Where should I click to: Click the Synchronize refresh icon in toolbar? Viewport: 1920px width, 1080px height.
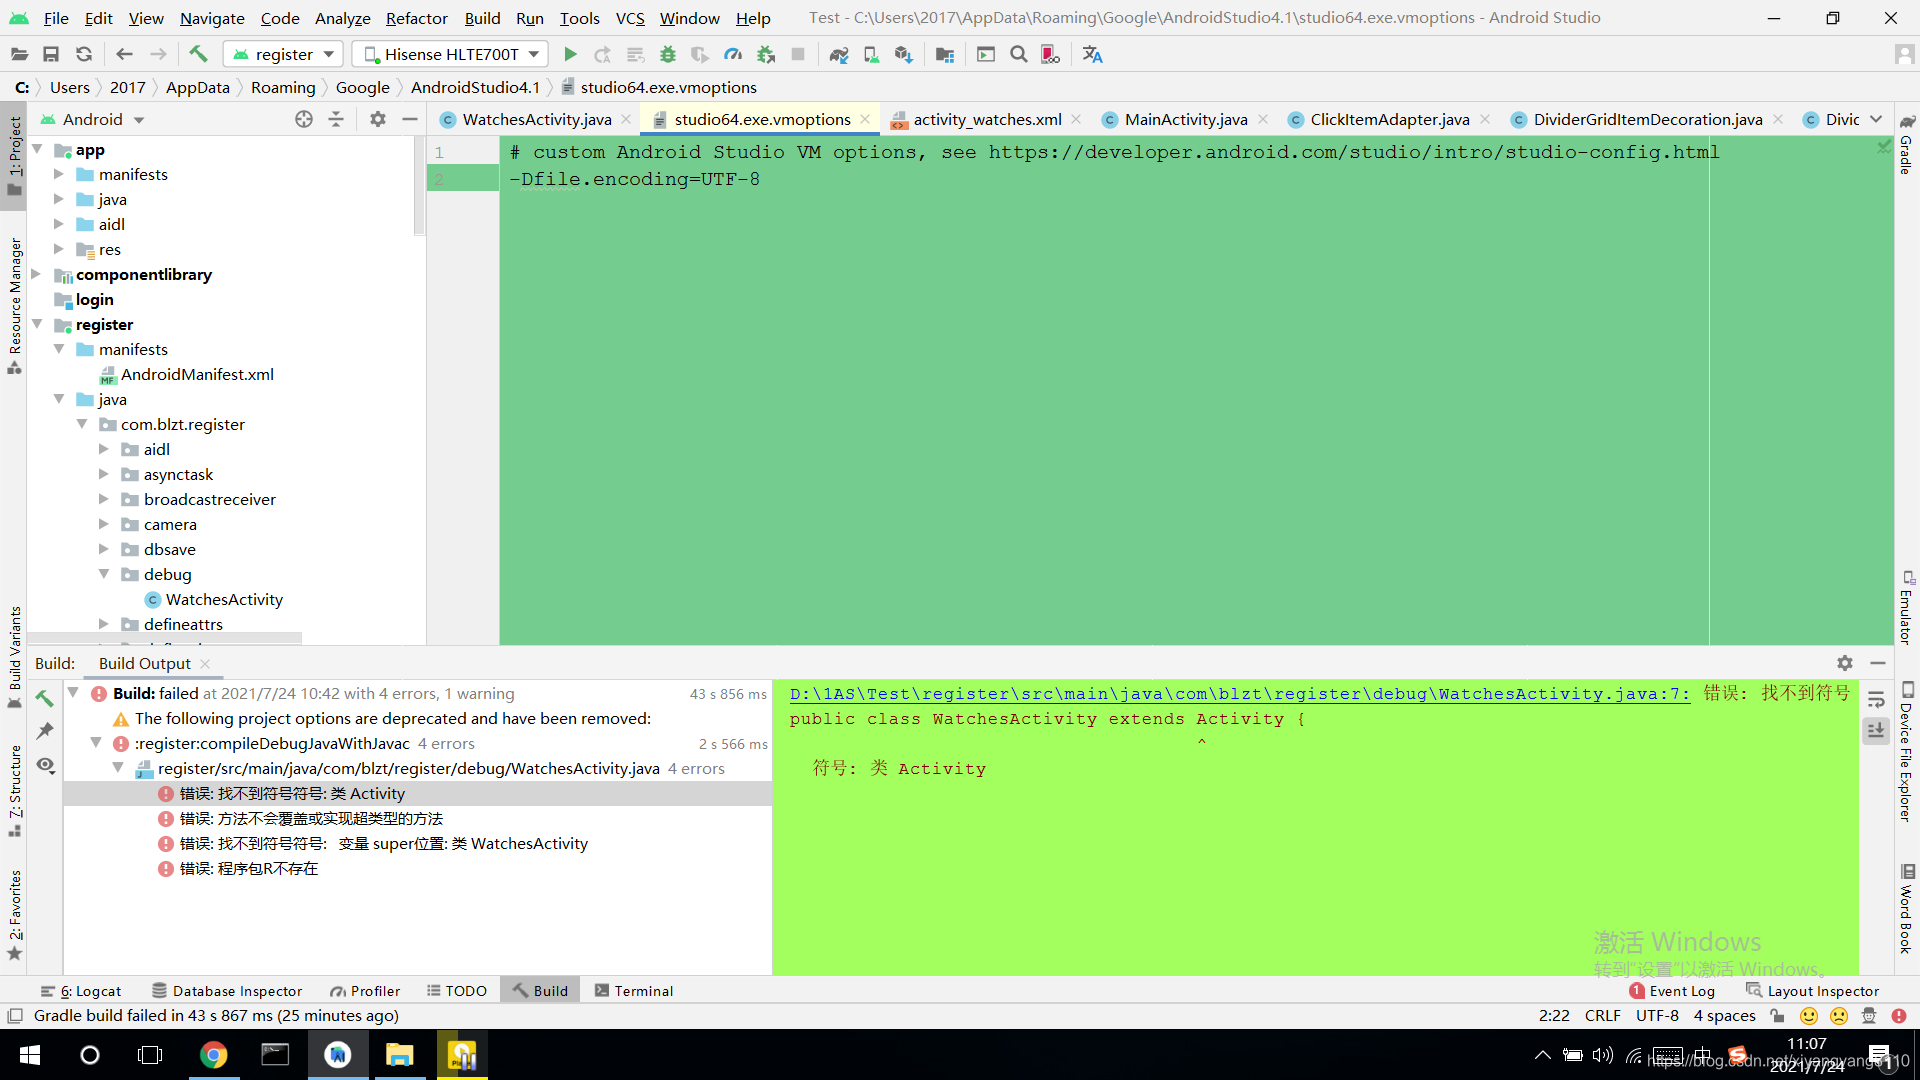click(84, 55)
